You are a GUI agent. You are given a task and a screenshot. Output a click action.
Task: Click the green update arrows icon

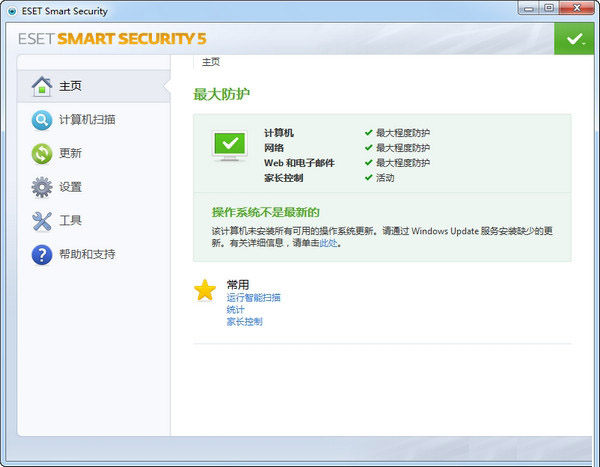(x=41, y=154)
